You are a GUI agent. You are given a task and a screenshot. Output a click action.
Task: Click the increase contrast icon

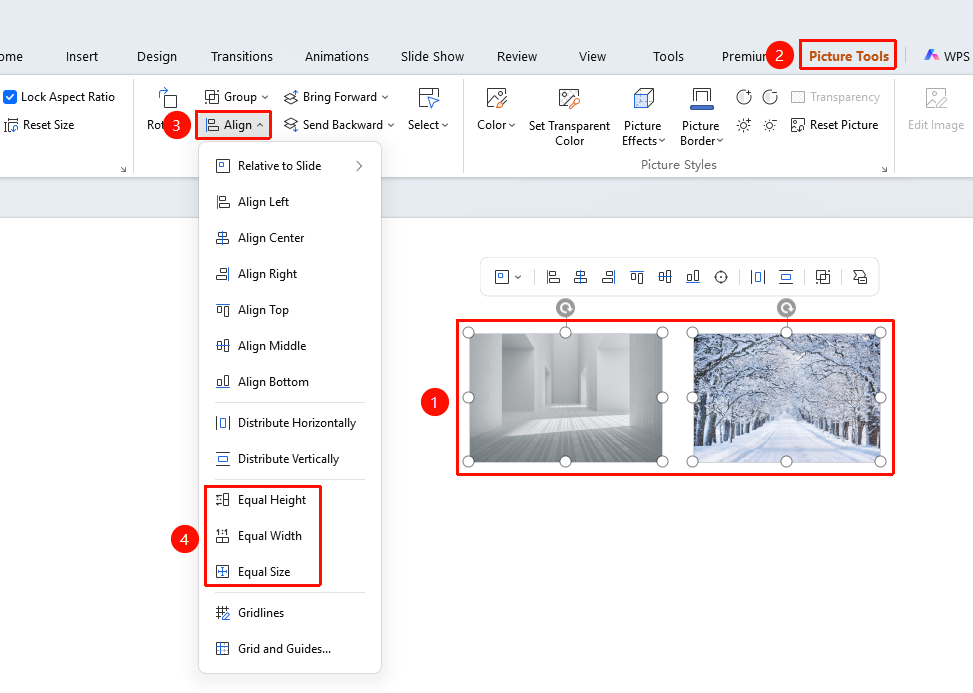pos(743,97)
